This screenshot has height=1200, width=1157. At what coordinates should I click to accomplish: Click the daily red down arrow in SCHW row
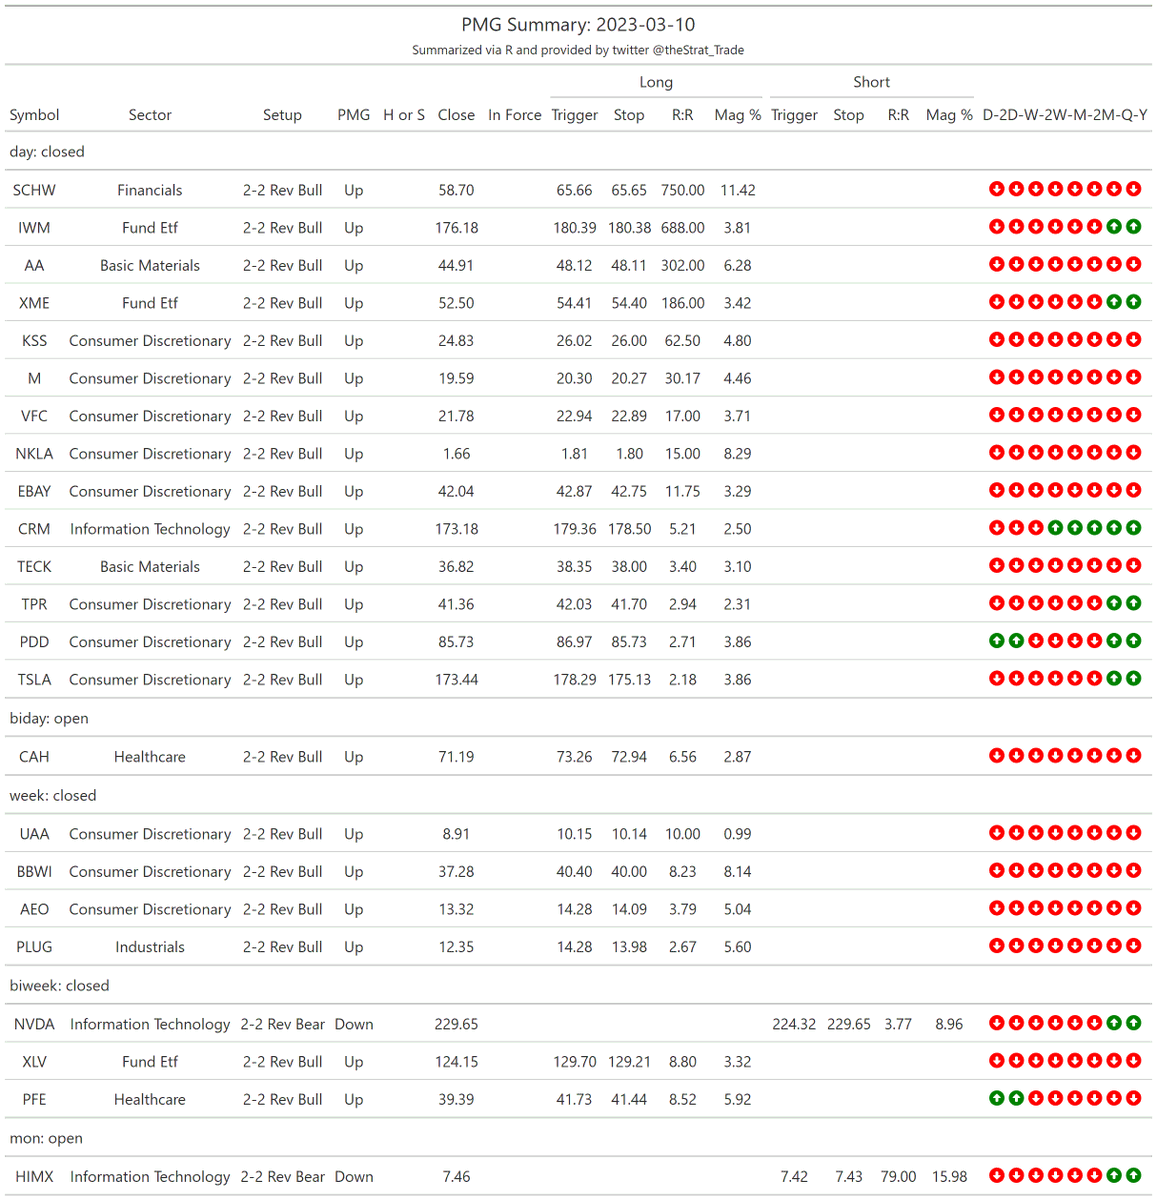tap(996, 189)
